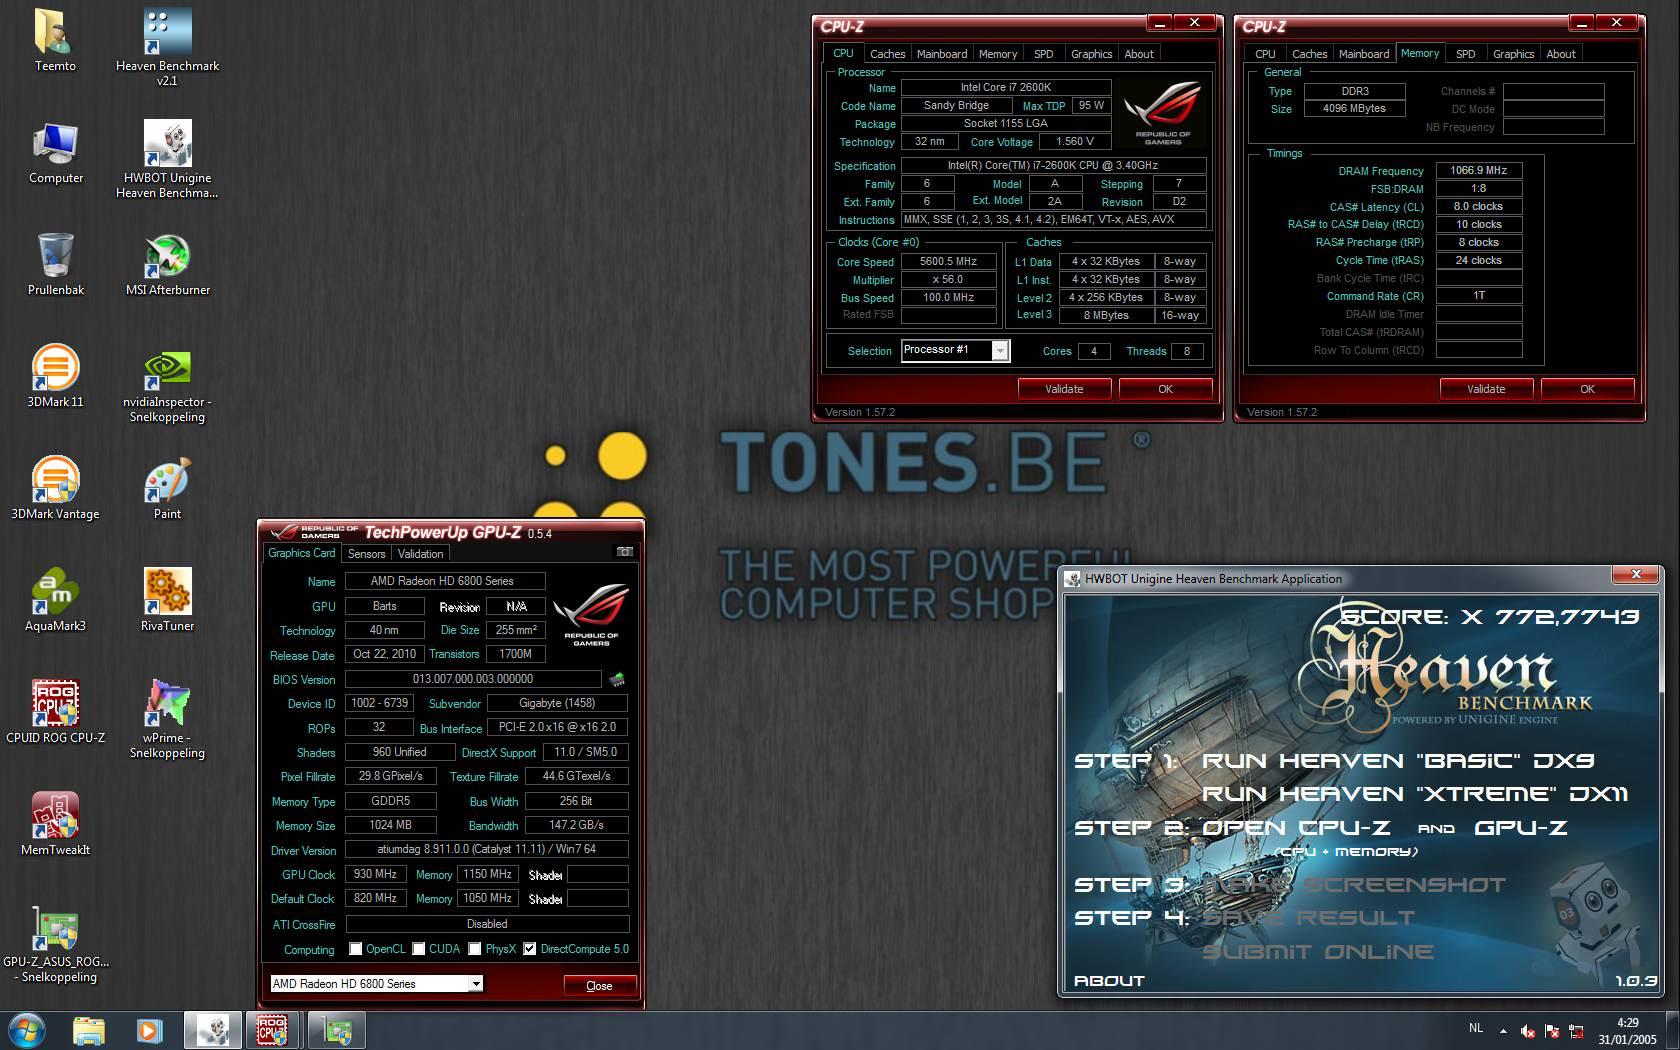Open Graphics tab in right CPU-Z window
This screenshot has width=1680, height=1050.
pos(1513,54)
